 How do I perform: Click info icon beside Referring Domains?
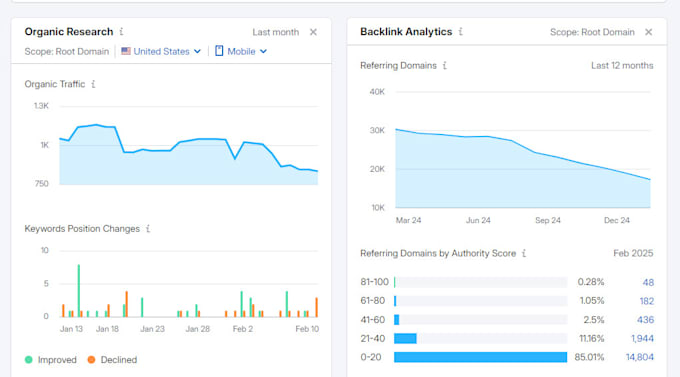click(x=445, y=66)
